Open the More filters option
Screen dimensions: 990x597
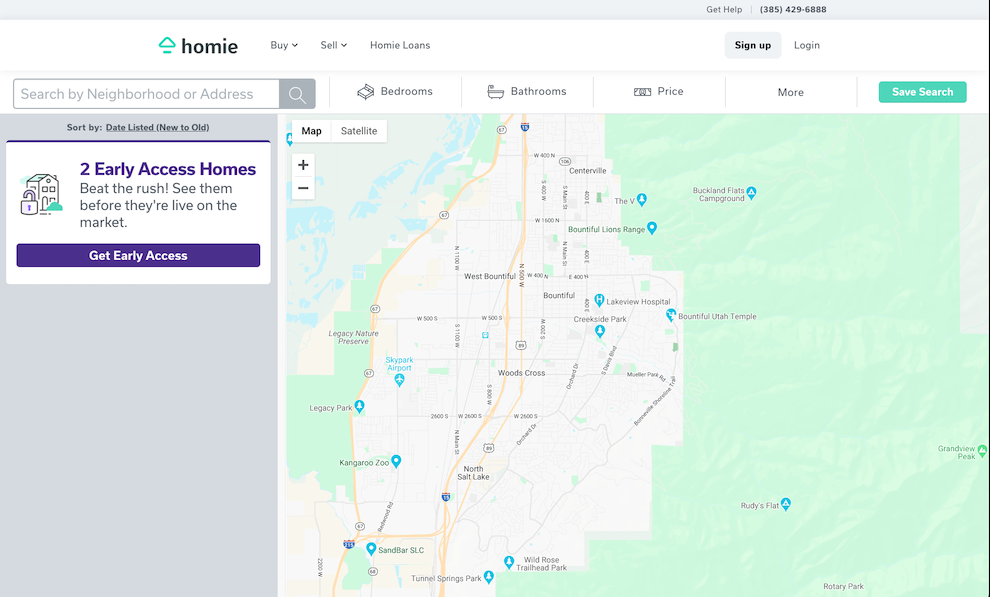coord(790,92)
